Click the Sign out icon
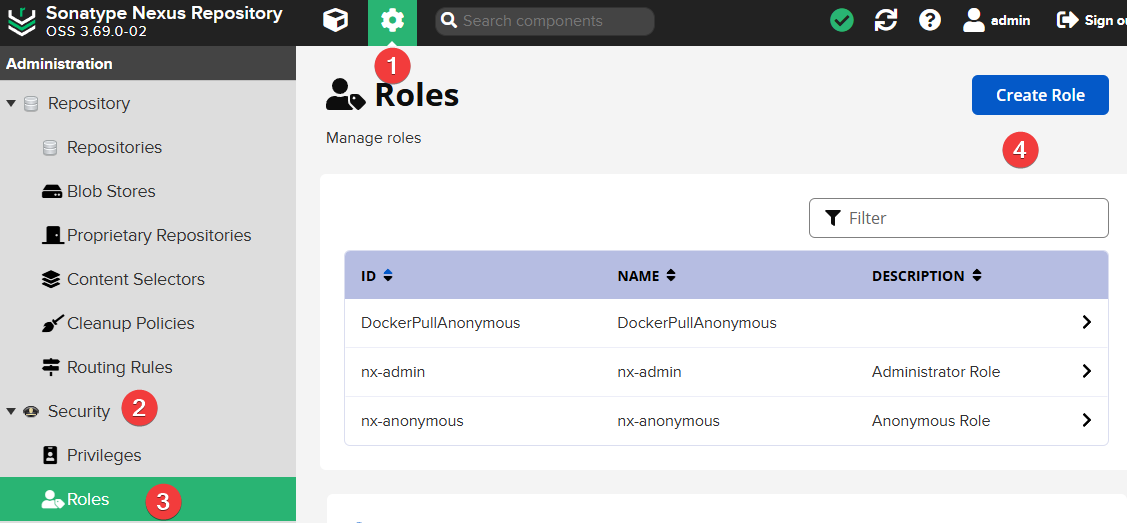 coord(1068,20)
